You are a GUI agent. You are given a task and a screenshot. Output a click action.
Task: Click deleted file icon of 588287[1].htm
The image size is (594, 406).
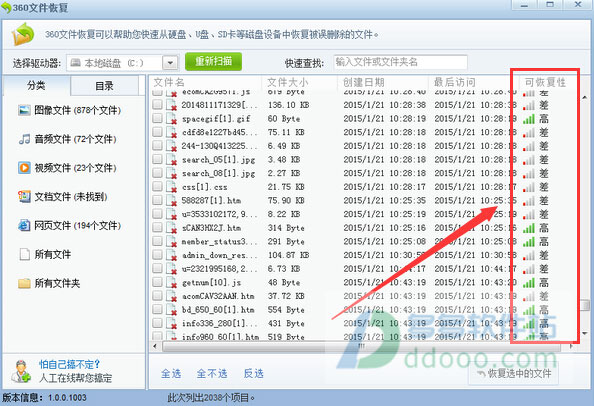pyautogui.click(x=172, y=200)
